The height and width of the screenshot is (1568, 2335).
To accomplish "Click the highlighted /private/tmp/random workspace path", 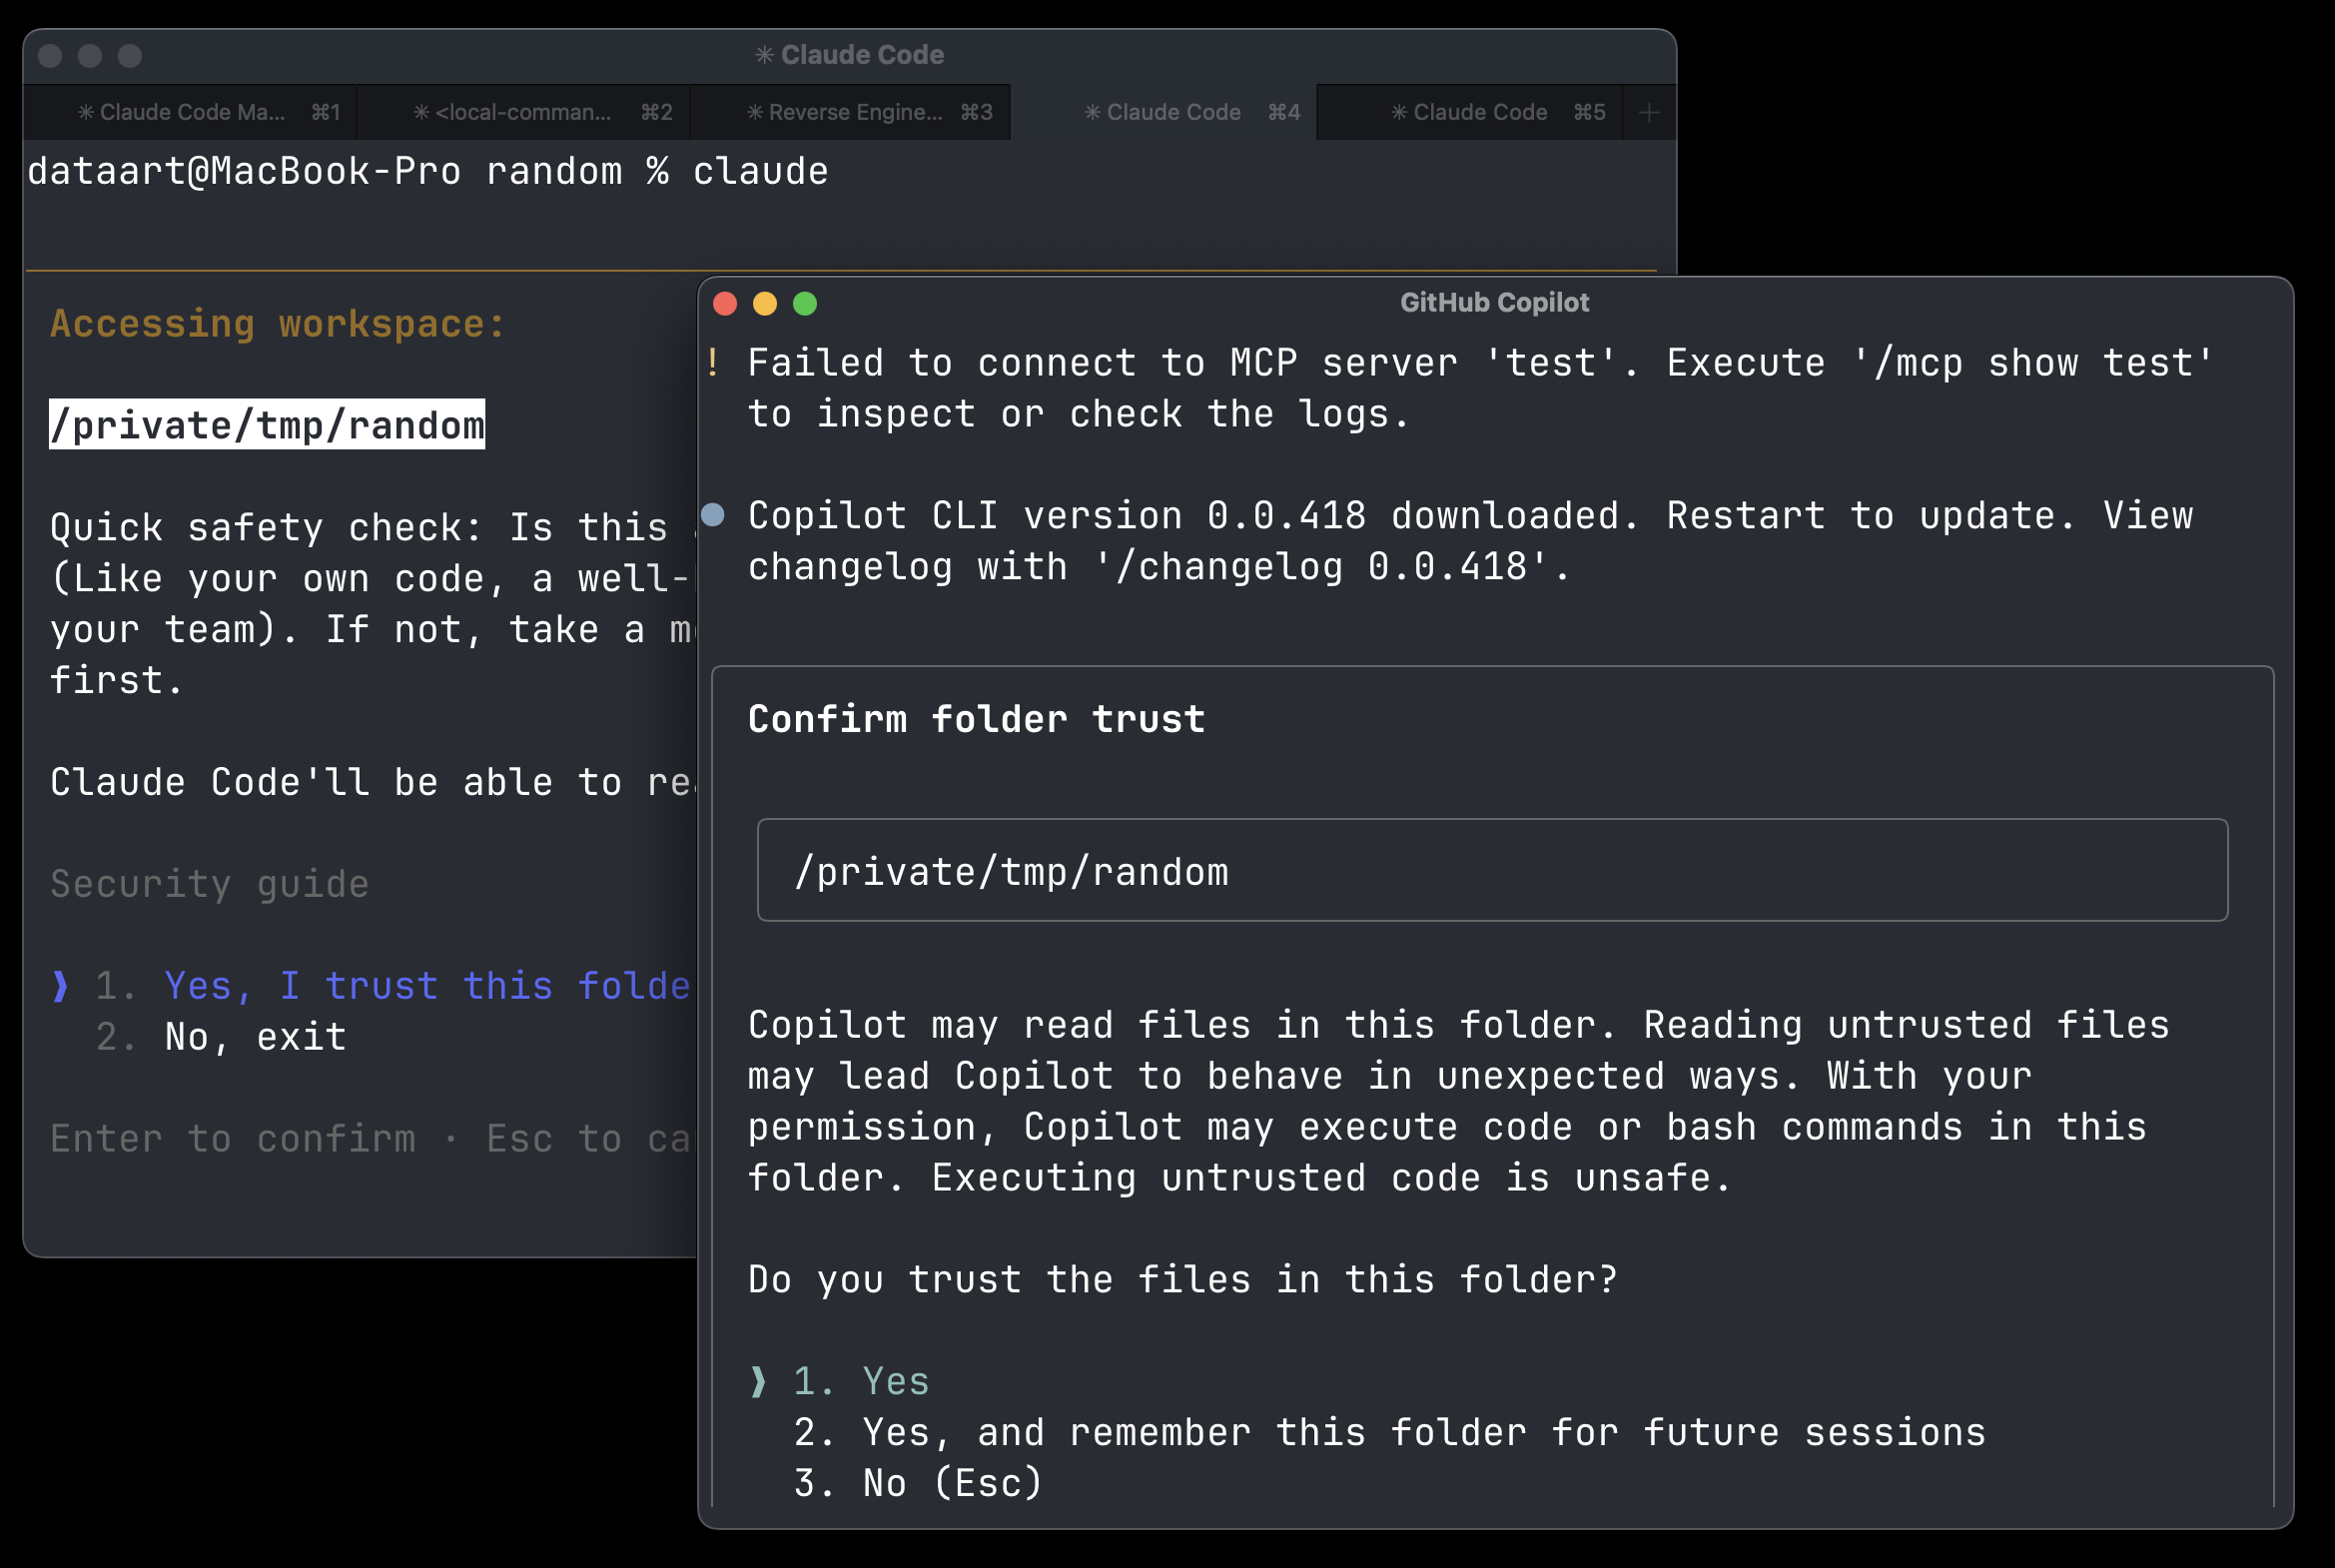I will tap(266, 425).
